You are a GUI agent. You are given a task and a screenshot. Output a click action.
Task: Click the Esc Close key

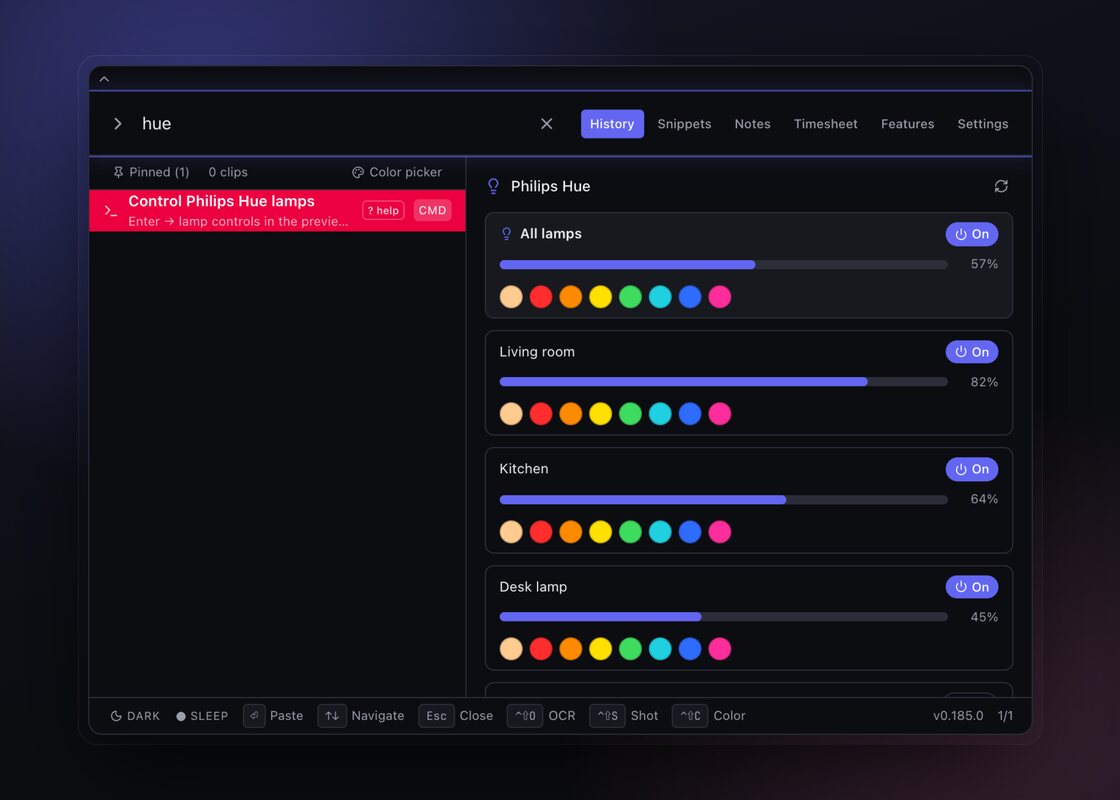pyautogui.click(x=436, y=716)
